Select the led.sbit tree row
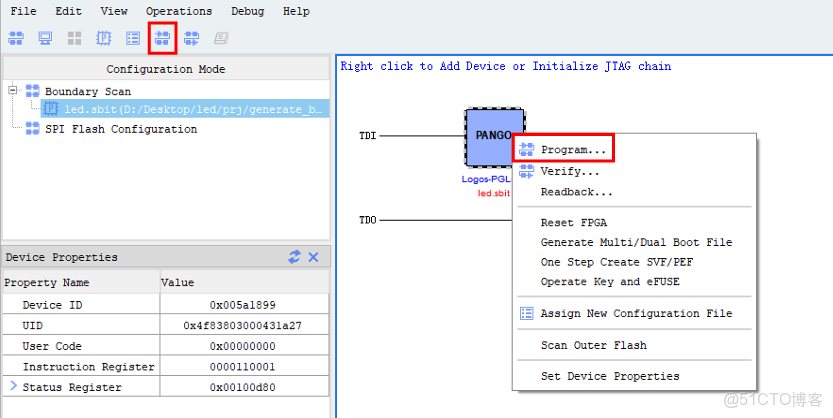 (x=185, y=109)
